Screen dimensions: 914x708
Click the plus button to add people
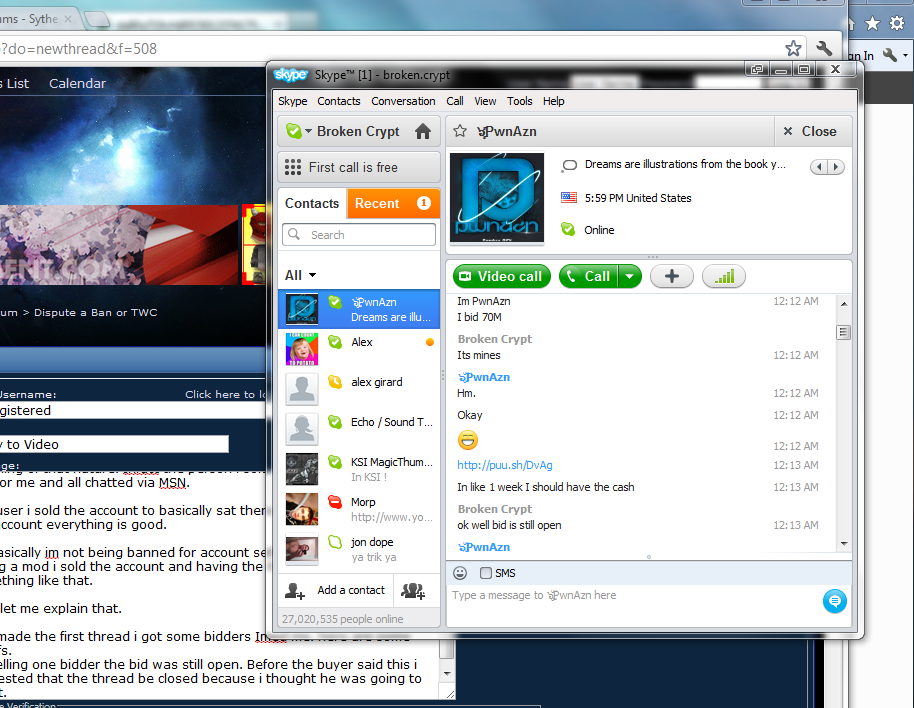pos(672,276)
